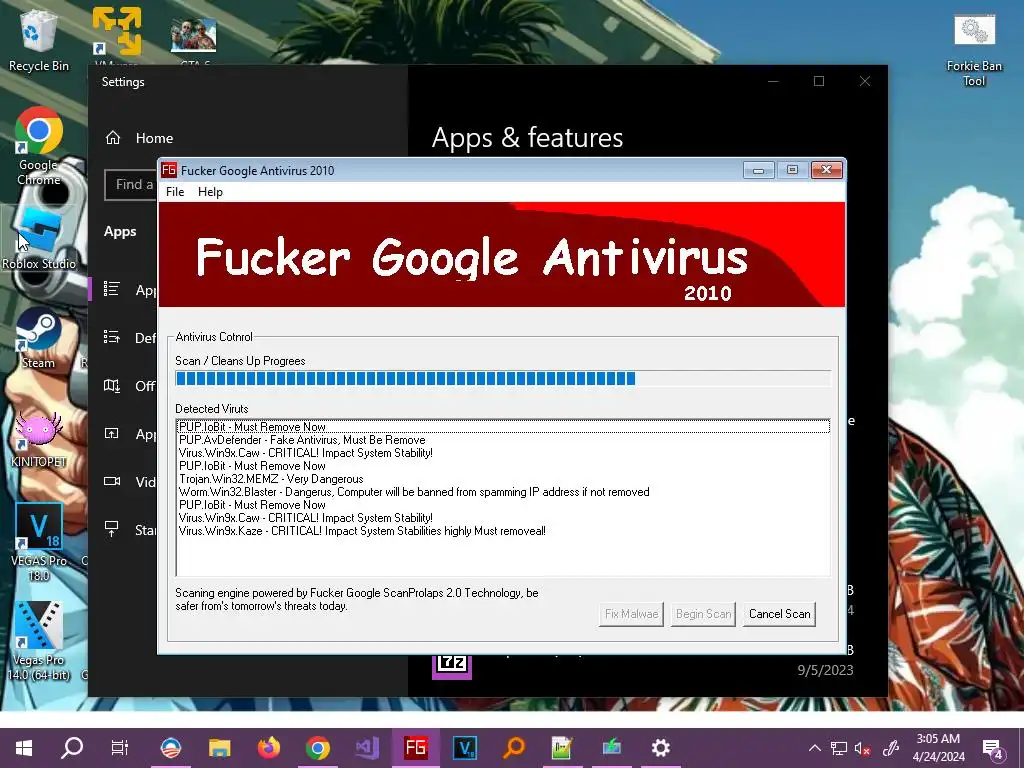The image size is (1024, 768).
Task: Select the VMware desktop shortcut icon
Action: click(116, 37)
